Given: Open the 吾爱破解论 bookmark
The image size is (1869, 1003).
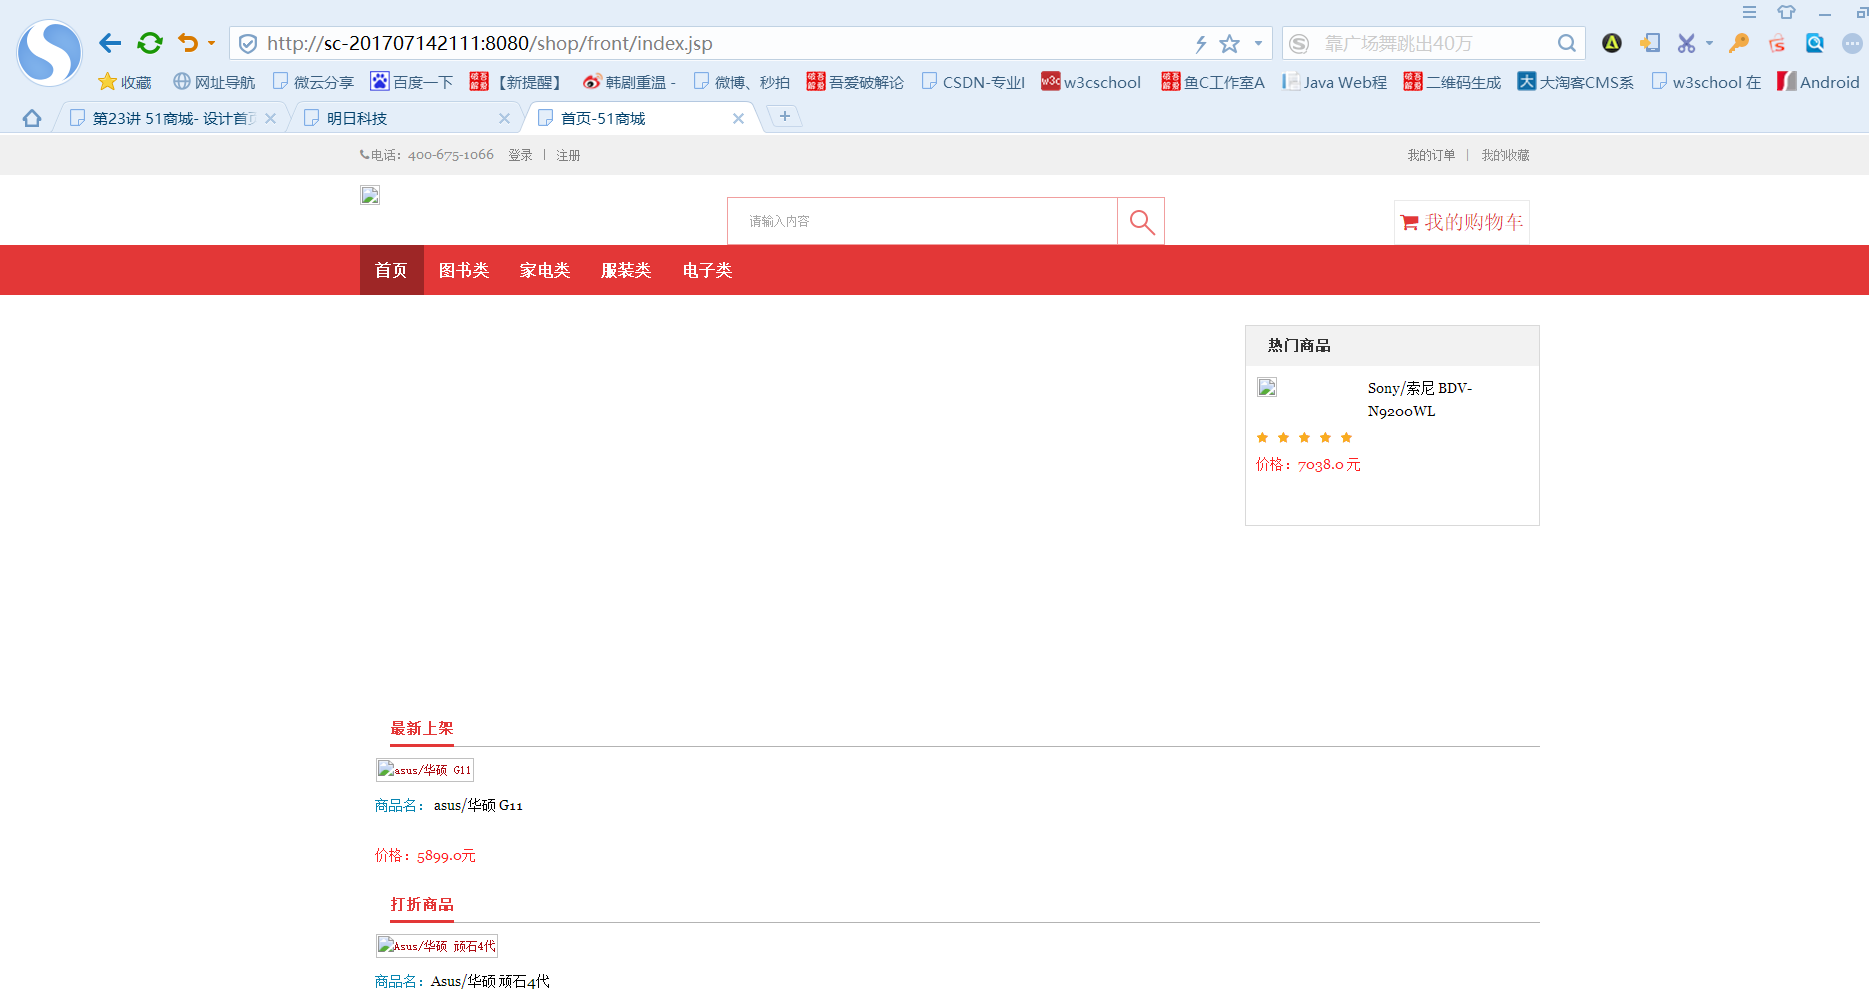Looking at the screenshot, I should pos(855,82).
